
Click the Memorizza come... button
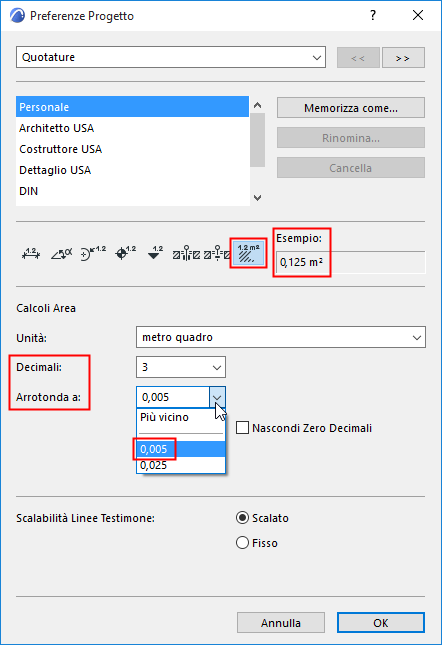[351, 108]
